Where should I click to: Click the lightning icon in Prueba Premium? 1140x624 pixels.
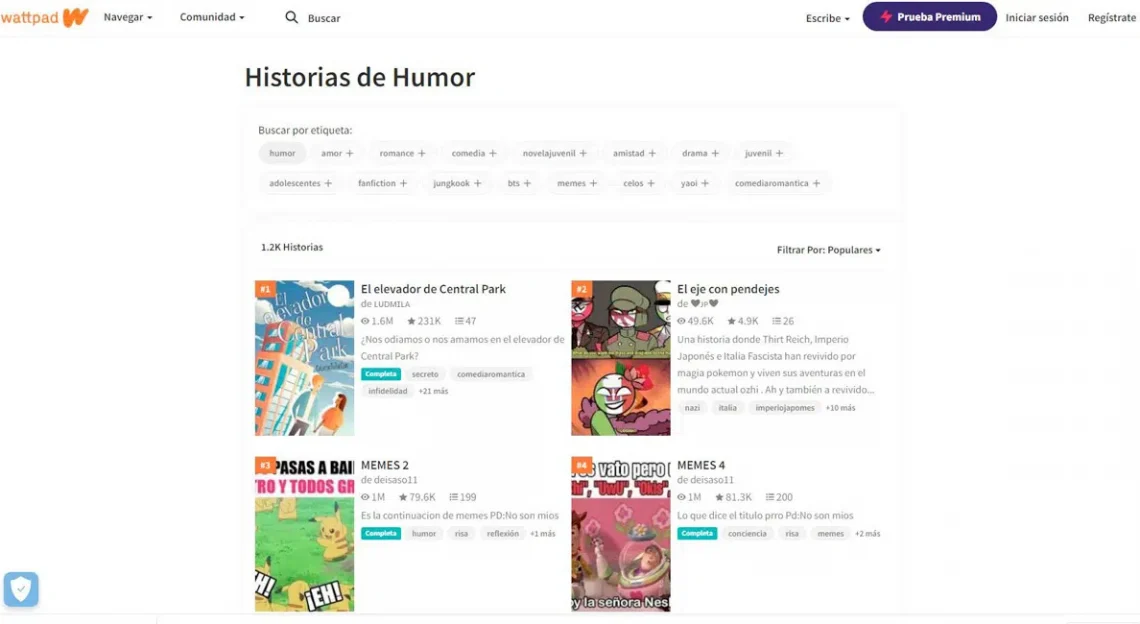coord(886,17)
